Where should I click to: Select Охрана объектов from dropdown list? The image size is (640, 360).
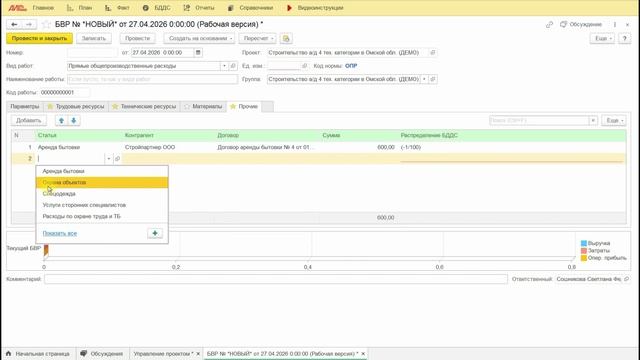coord(102,182)
